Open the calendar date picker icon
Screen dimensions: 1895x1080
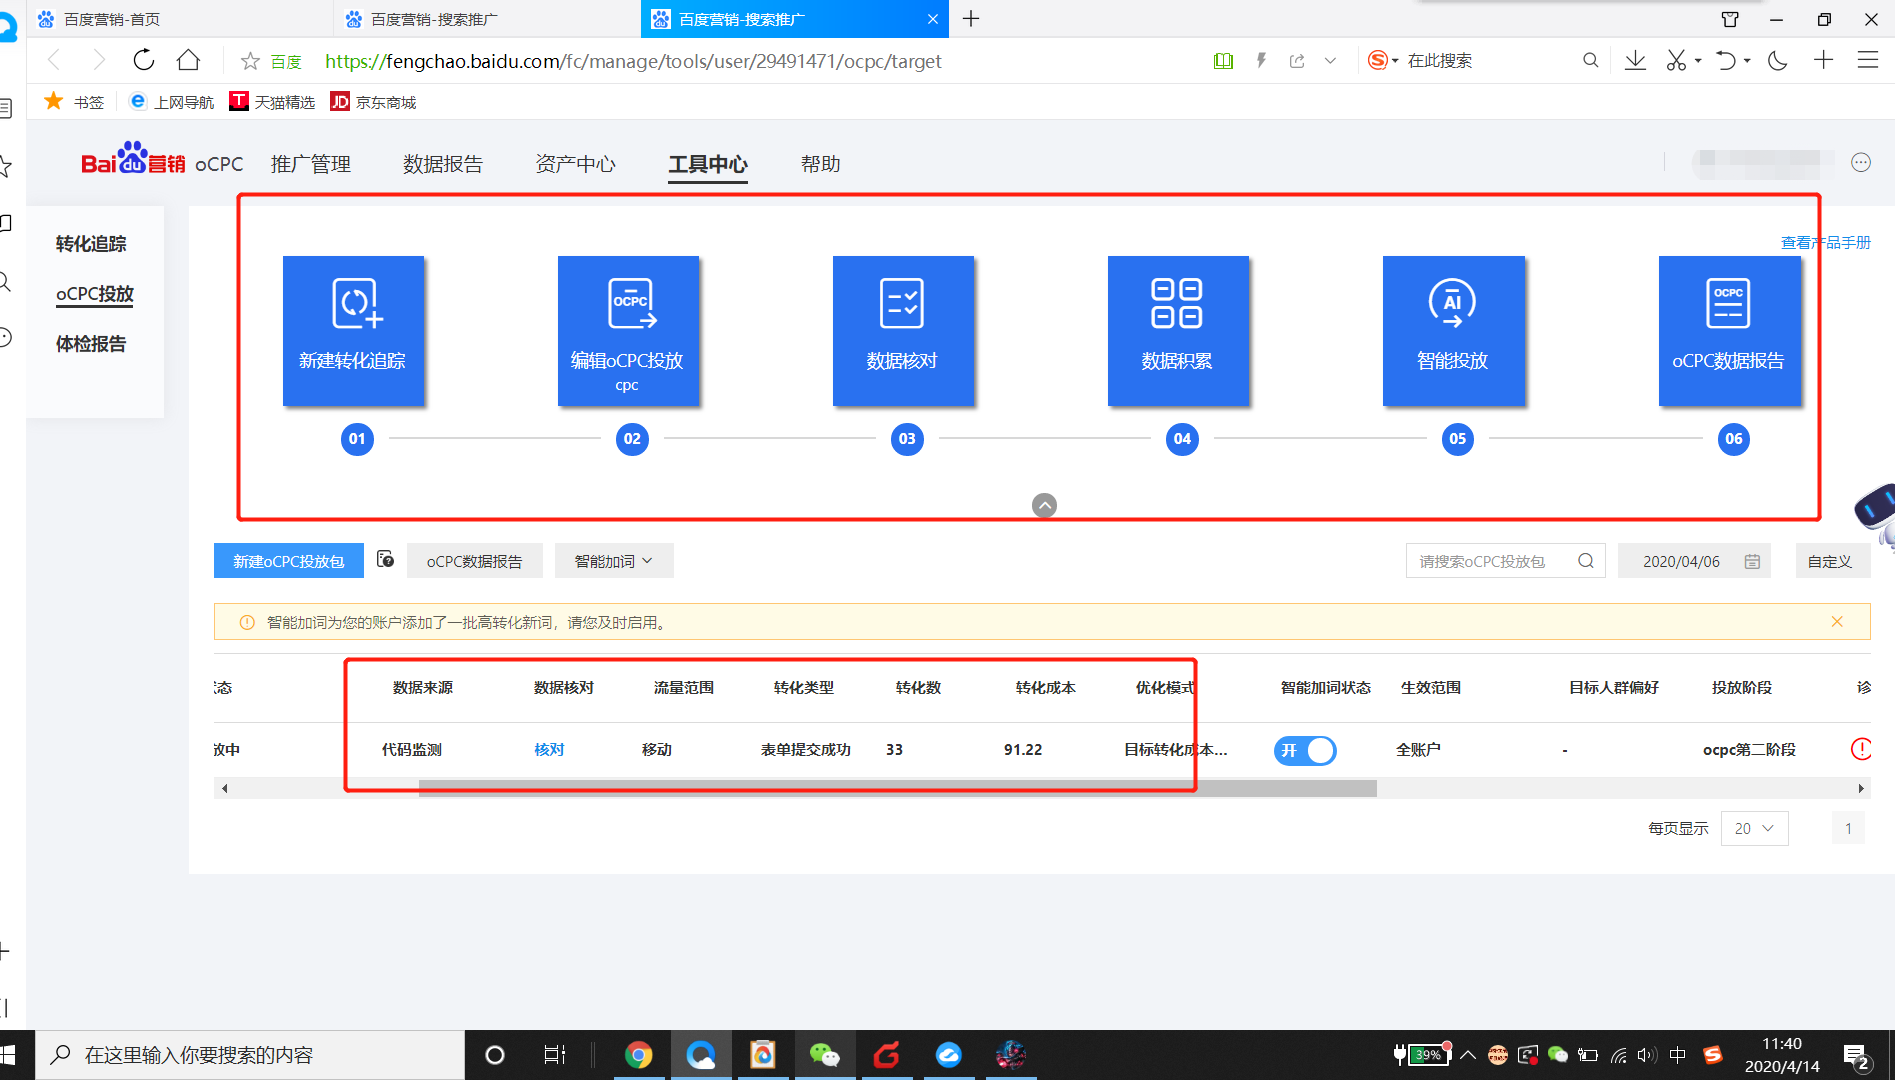coord(1752,561)
